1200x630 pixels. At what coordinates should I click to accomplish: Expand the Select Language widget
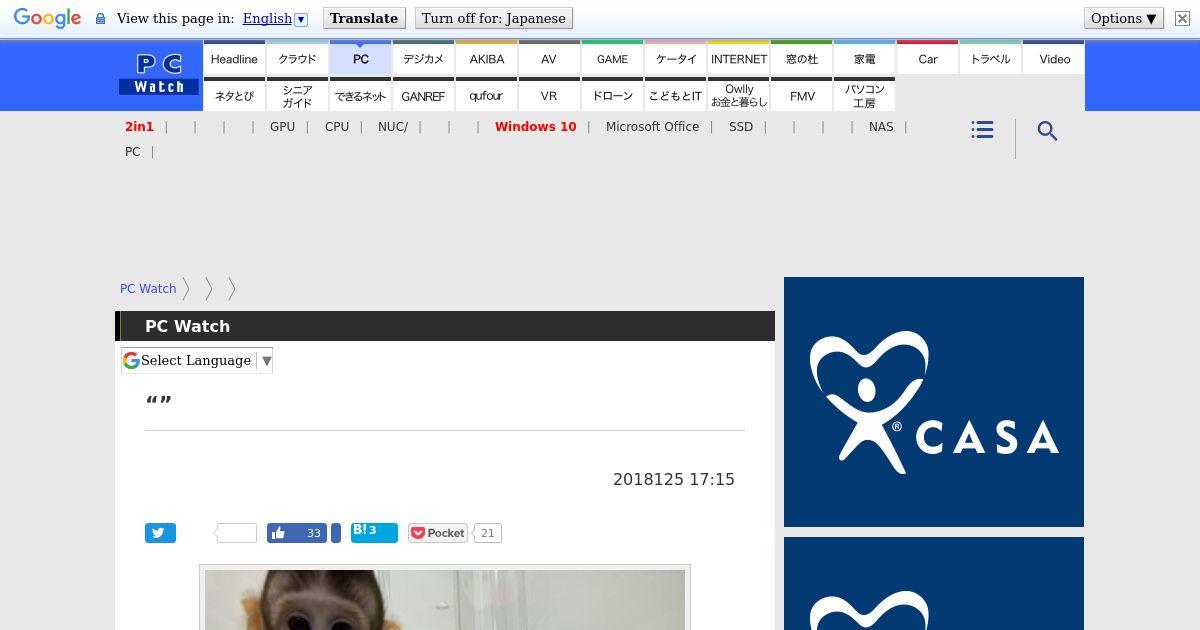(197, 360)
